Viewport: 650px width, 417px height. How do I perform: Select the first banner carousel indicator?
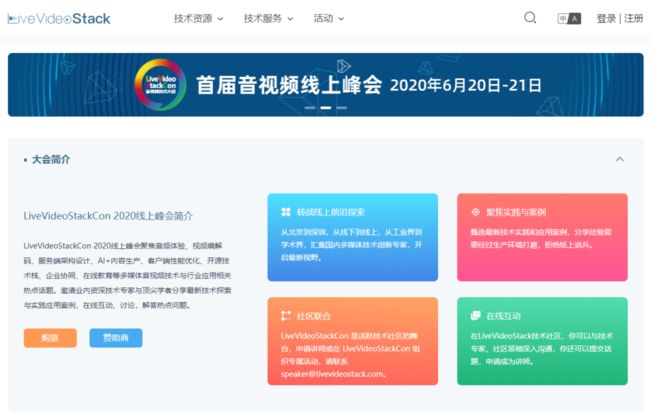click(x=310, y=108)
